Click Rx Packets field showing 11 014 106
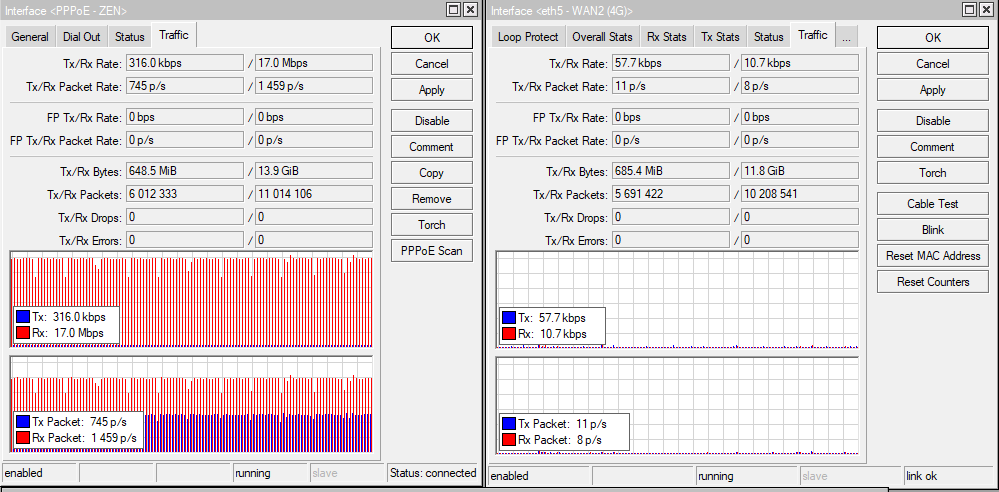This screenshot has width=999, height=492. (x=314, y=194)
